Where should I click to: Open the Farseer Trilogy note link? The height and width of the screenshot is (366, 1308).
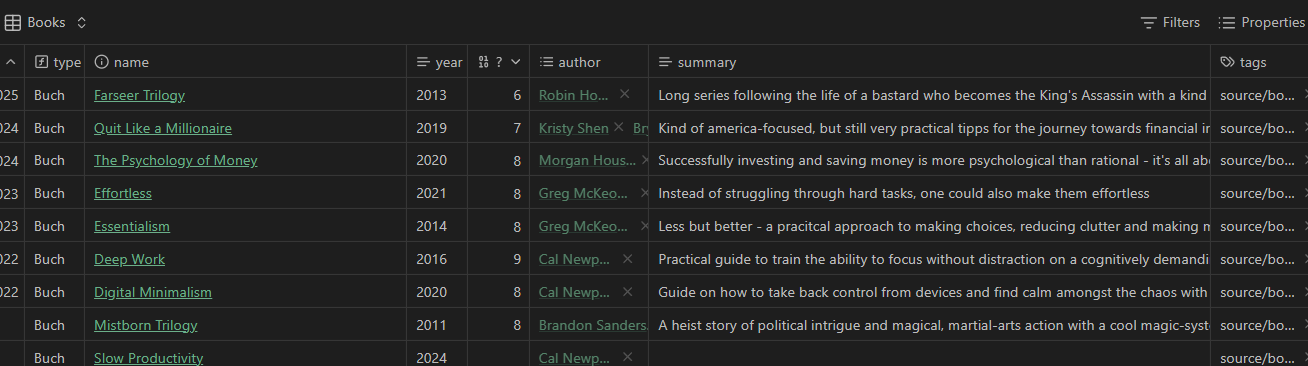139,95
